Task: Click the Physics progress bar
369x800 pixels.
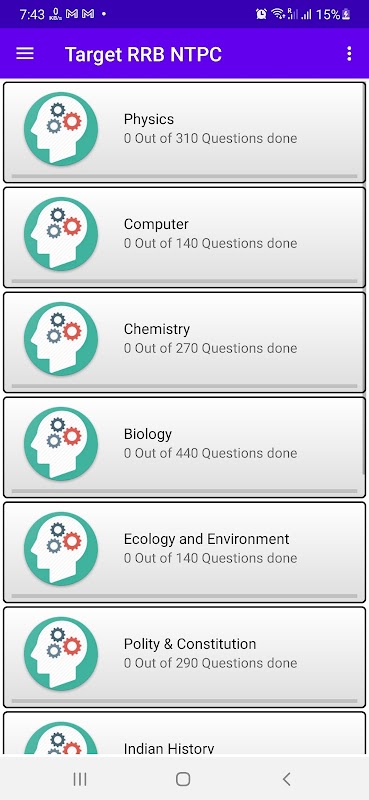Action: point(184,176)
